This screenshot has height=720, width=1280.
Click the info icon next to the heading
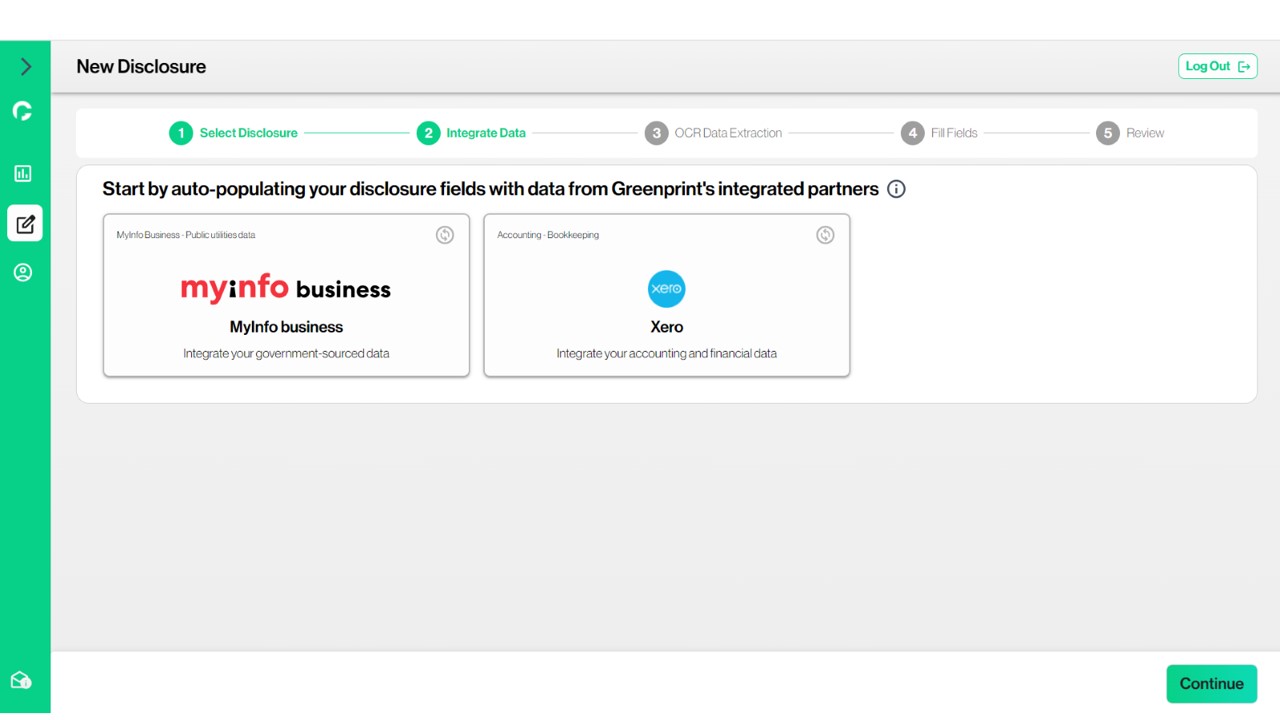coord(896,189)
